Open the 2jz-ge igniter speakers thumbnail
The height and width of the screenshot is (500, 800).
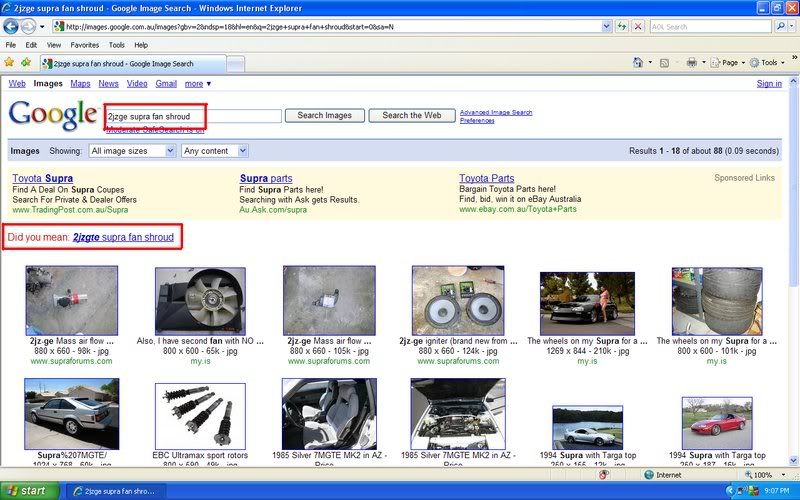458,301
